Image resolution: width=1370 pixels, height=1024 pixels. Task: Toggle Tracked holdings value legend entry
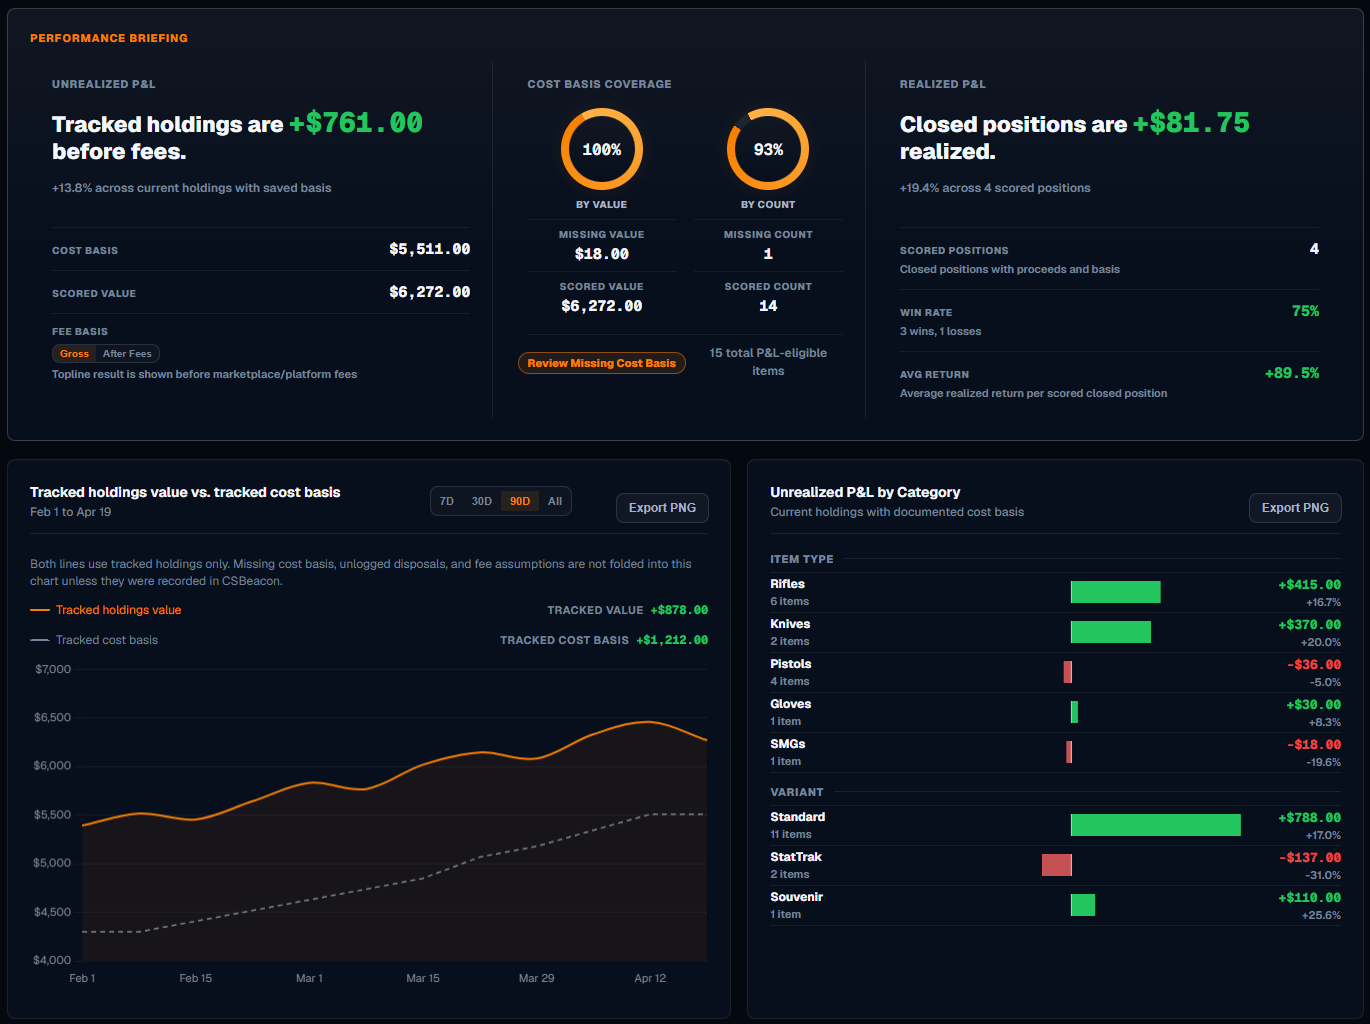point(106,610)
